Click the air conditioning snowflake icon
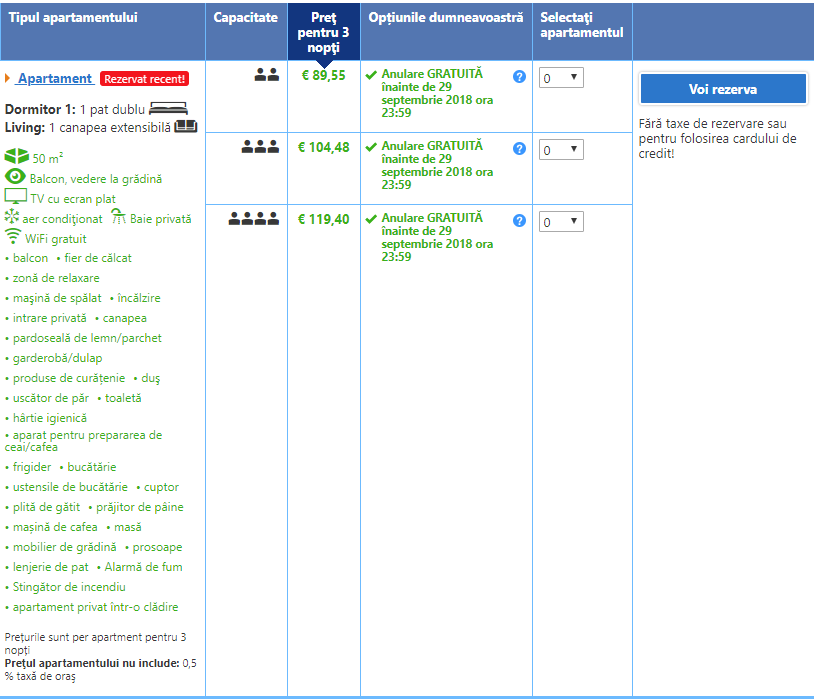The image size is (820, 699). (13, 217)
